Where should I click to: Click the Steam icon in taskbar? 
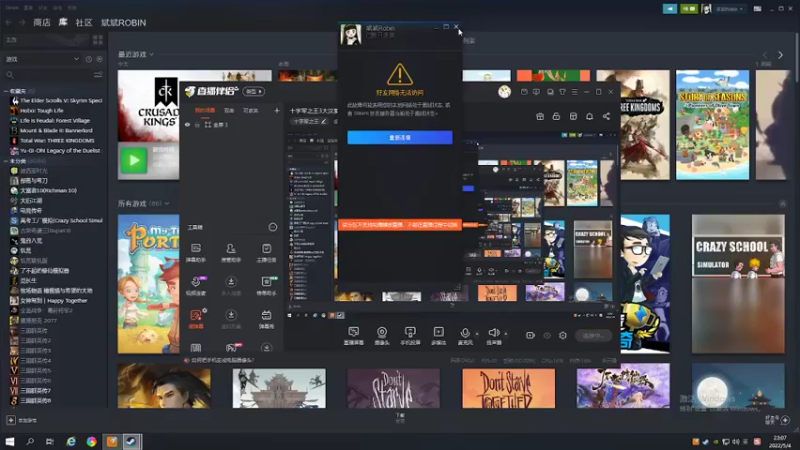coord(132,441)
